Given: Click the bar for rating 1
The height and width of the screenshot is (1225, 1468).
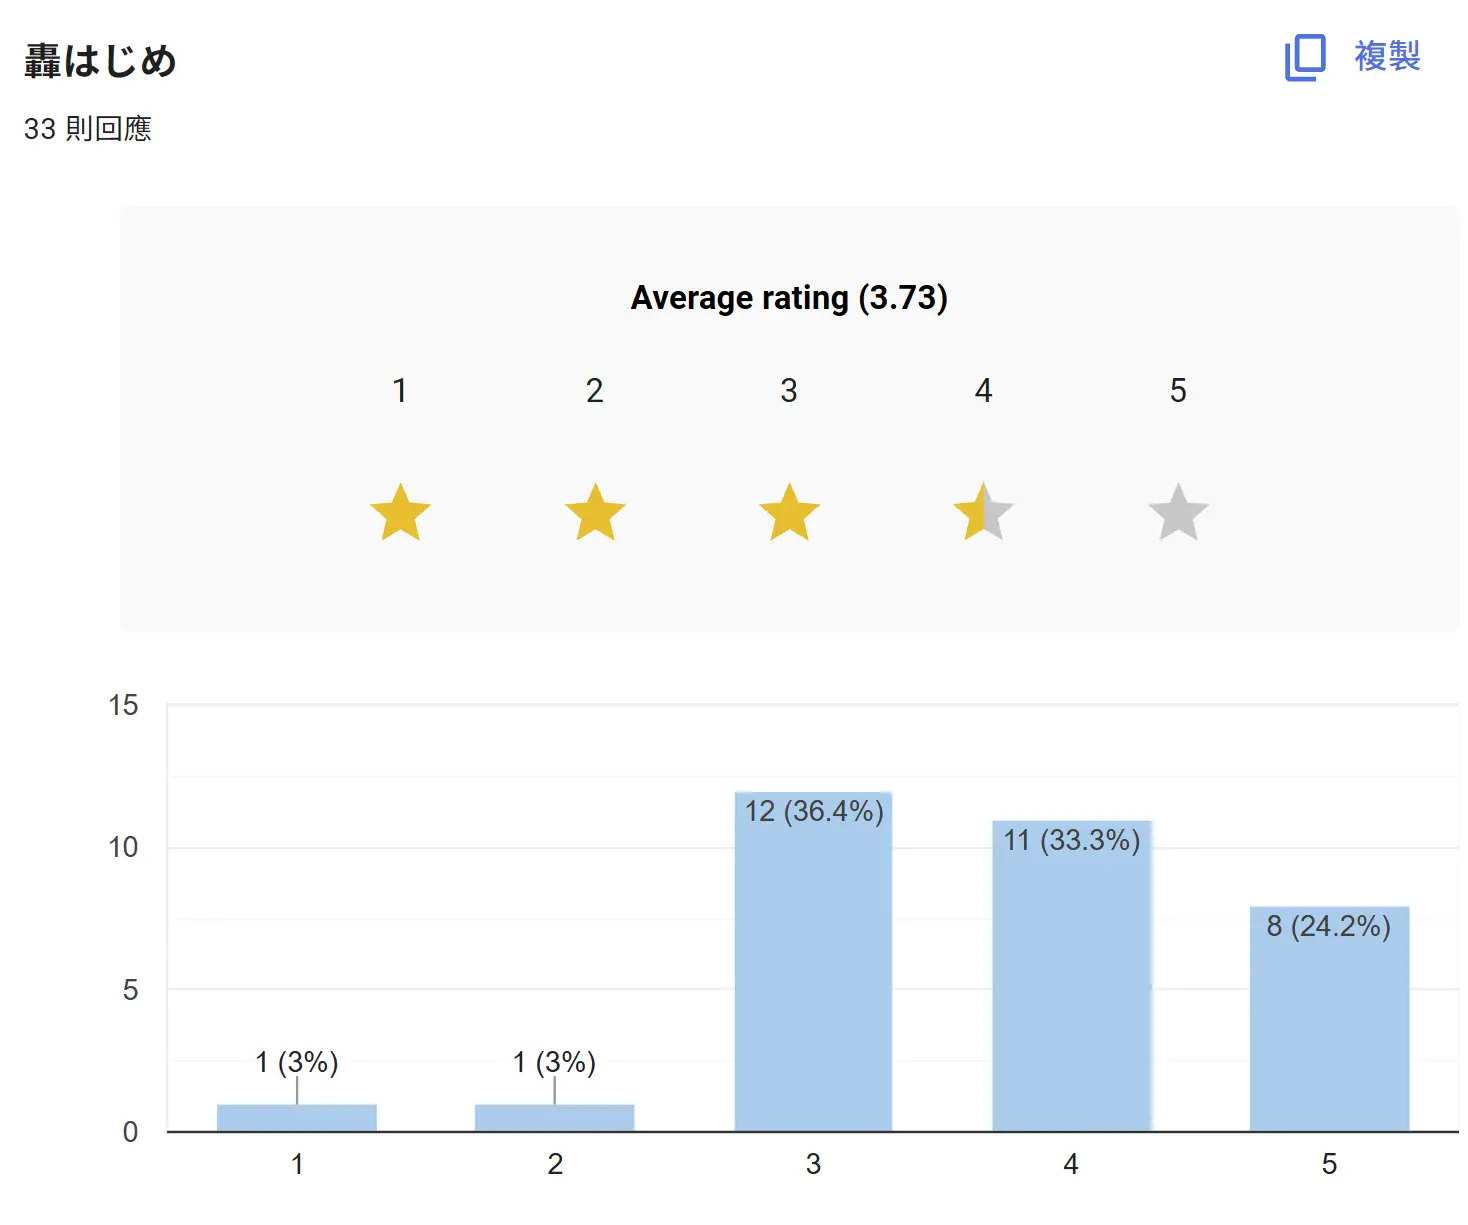Looking at the screenshot, I should (297, 1118).
